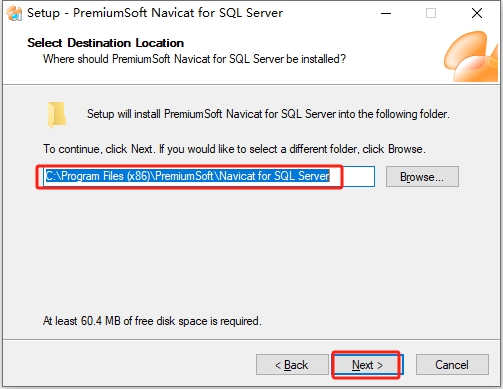Click the 'Select Destination Location' heading
The width and height of the screenshot is (503, 389).
[105, 43]
